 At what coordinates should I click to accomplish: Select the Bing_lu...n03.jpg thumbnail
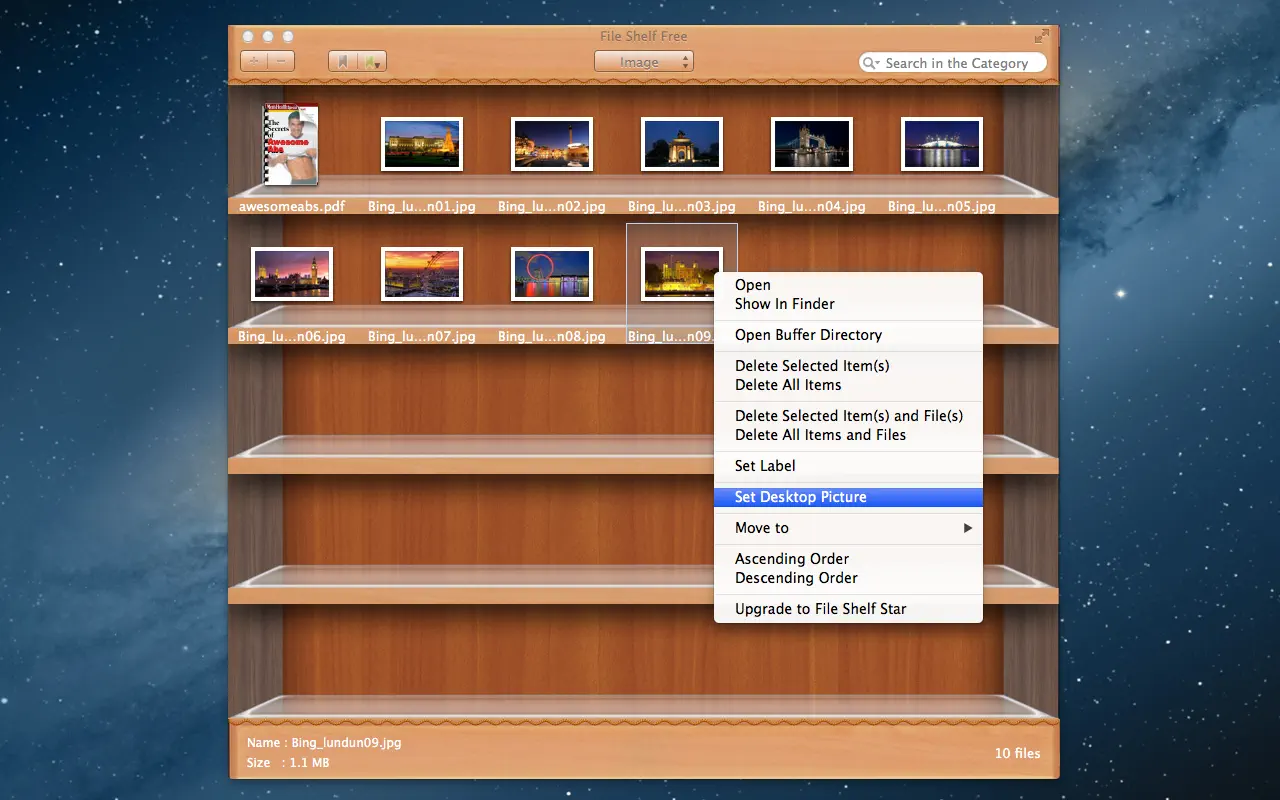pos(681,144)
